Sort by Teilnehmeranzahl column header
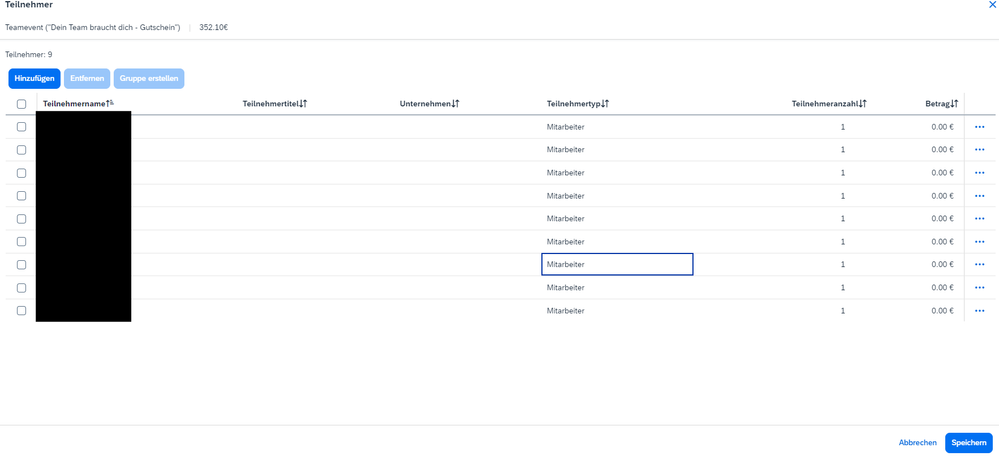 click(829, 104)
